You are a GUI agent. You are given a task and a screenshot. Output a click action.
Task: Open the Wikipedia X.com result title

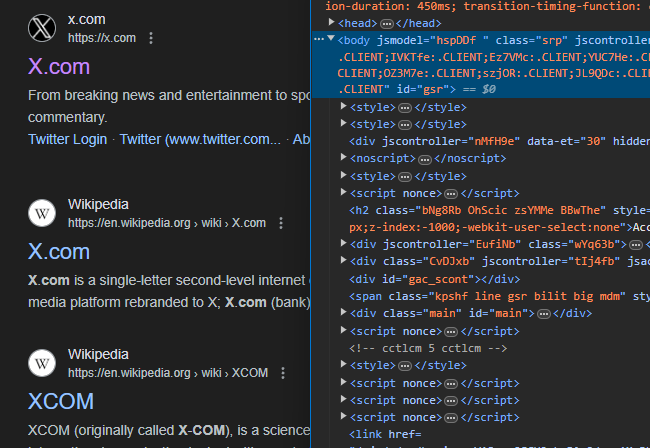click(59, 252)
